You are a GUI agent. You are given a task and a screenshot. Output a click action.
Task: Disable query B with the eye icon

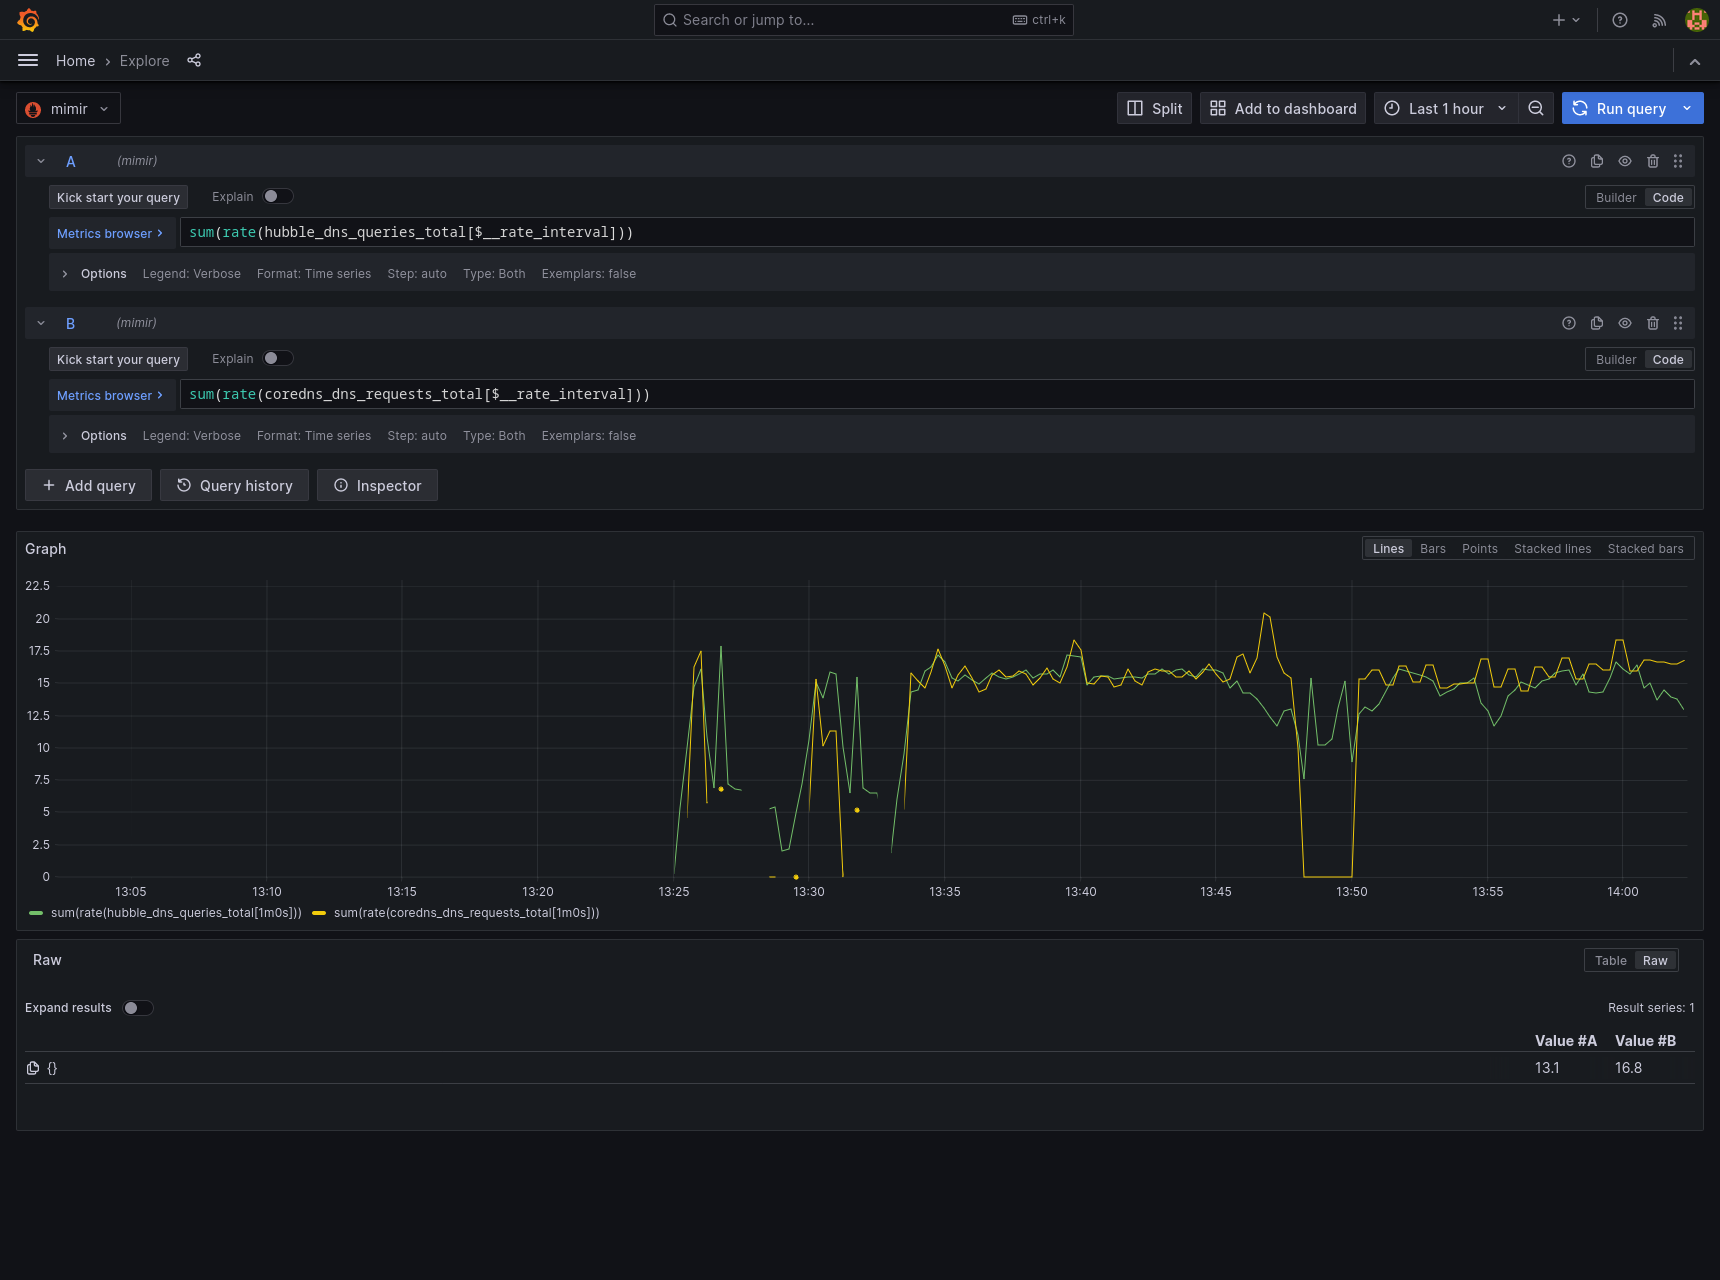click(1625, 323)
